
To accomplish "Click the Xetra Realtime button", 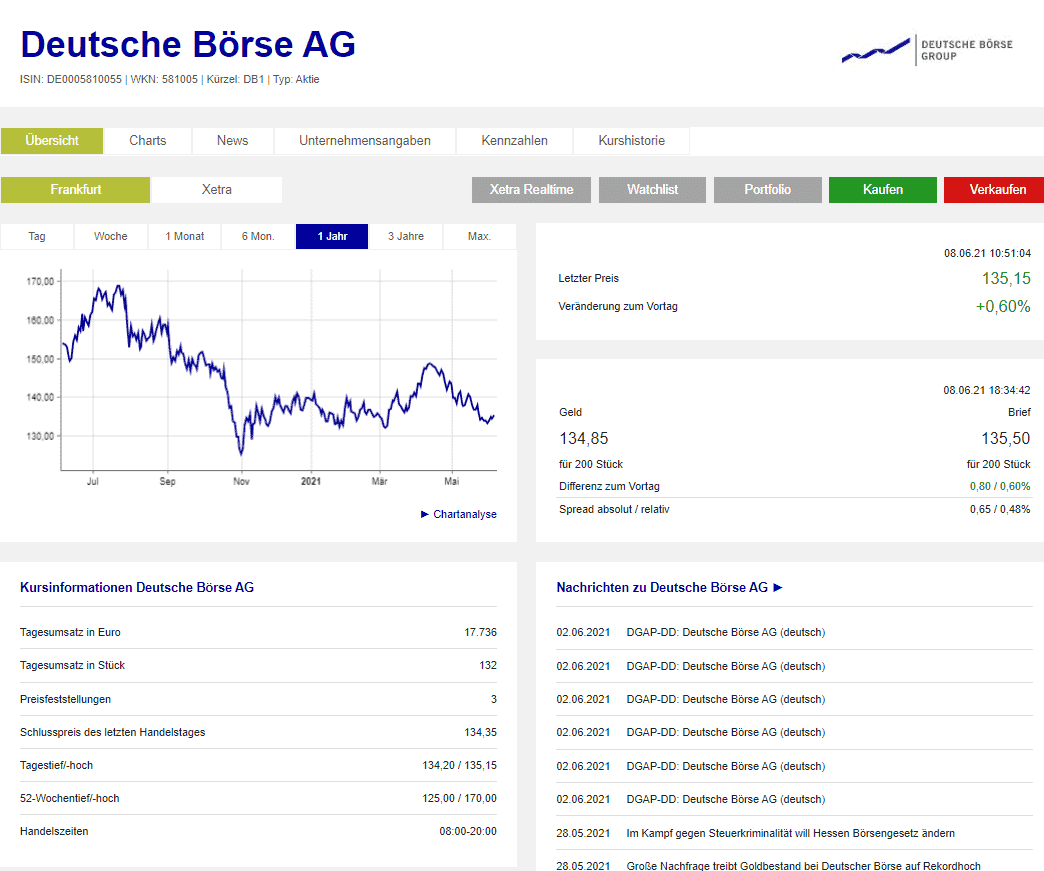I will pos(531,190).
